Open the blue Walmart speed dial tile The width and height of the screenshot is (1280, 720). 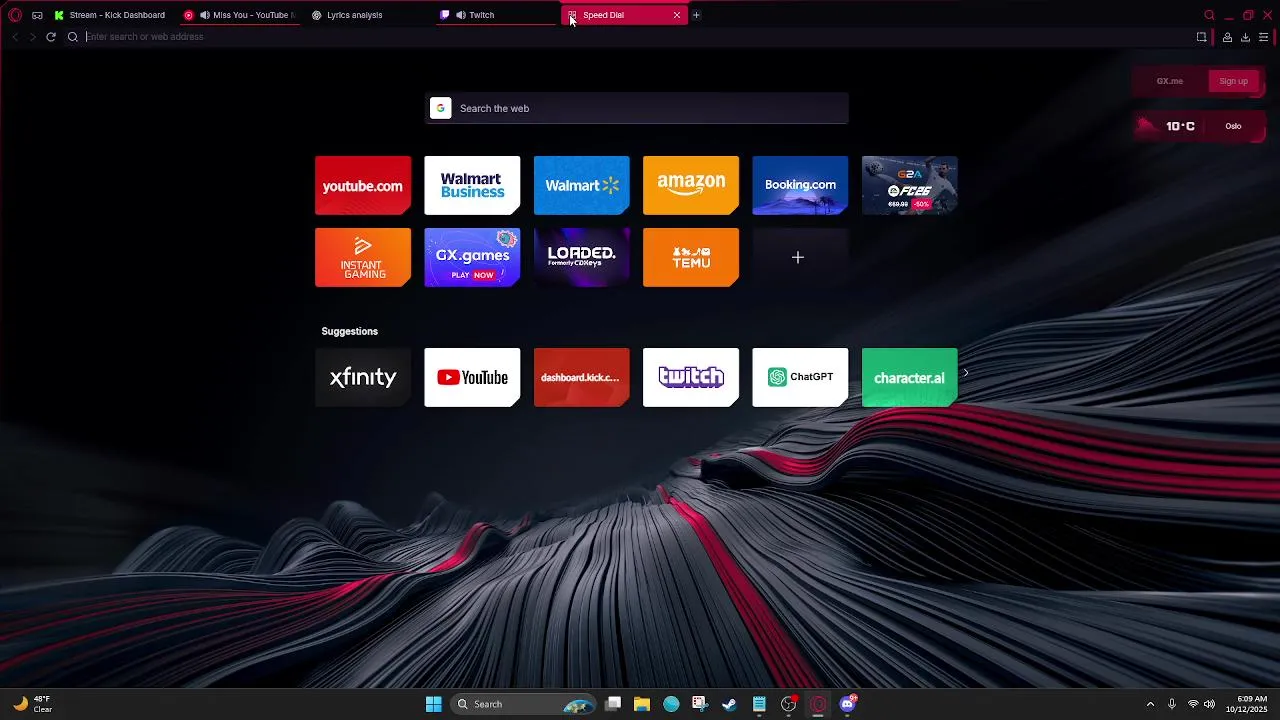582,185
